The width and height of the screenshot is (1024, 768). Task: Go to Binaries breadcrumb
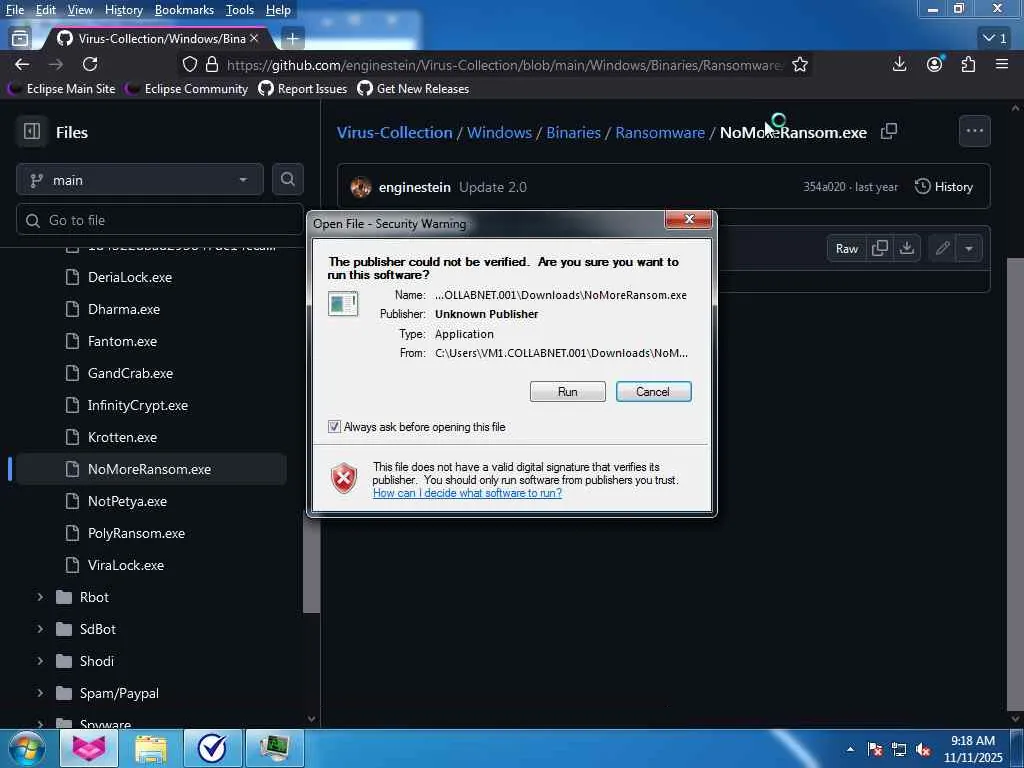coord(573,132)
